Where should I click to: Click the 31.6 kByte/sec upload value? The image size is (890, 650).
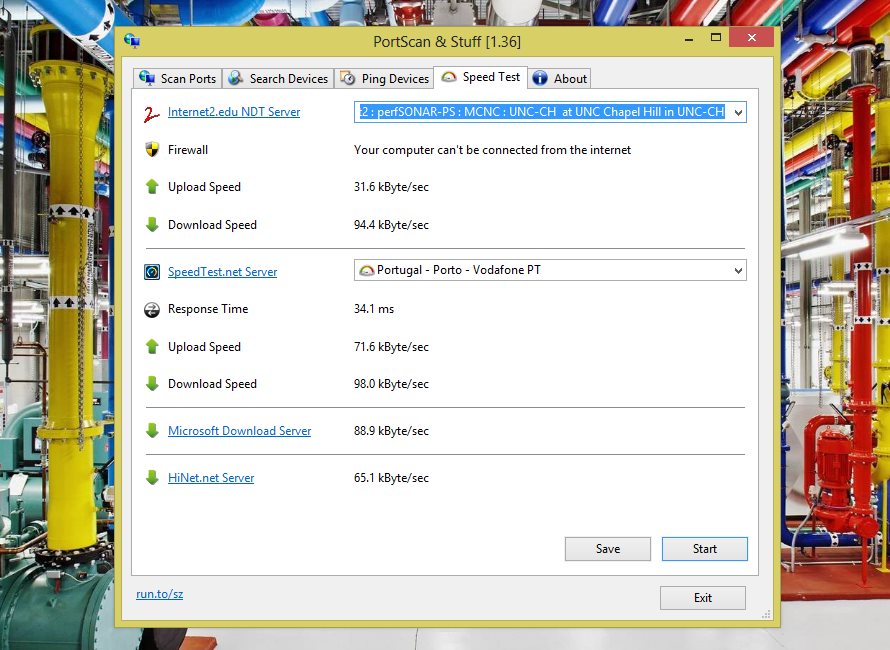point(391,187)
